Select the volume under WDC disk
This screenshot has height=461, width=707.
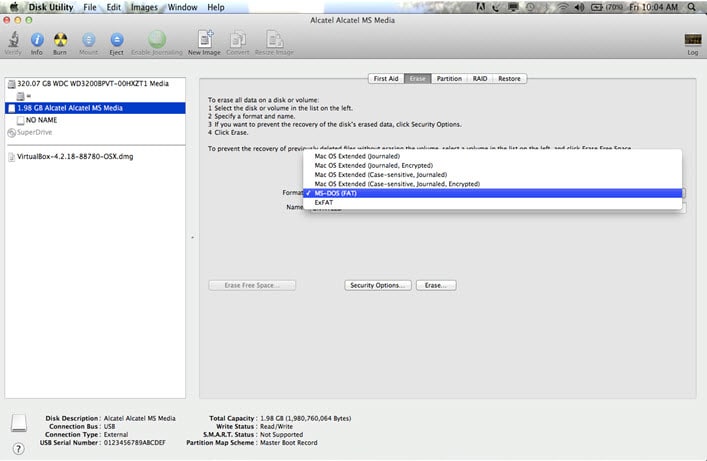pyautogui.click(x=95, y=96)
